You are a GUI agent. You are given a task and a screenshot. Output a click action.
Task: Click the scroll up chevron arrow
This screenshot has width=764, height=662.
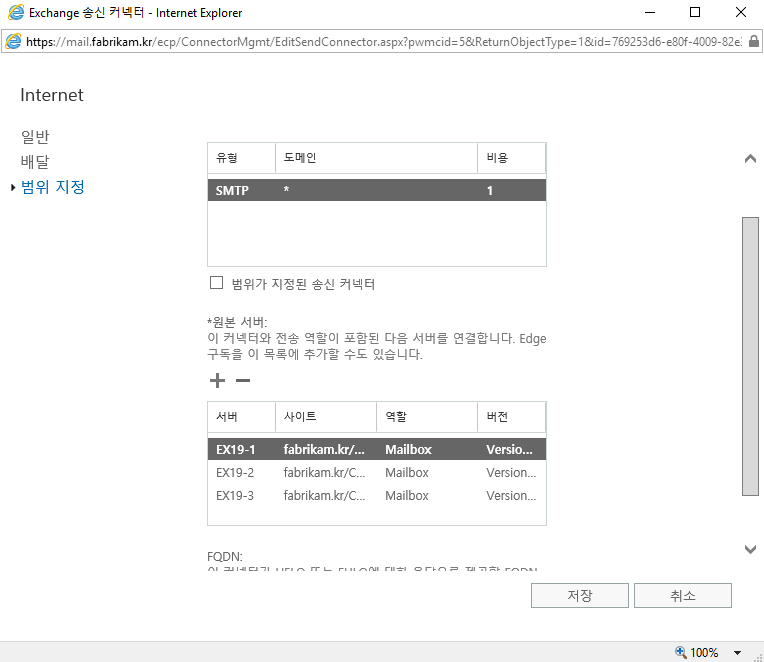(x=750, y=158)
